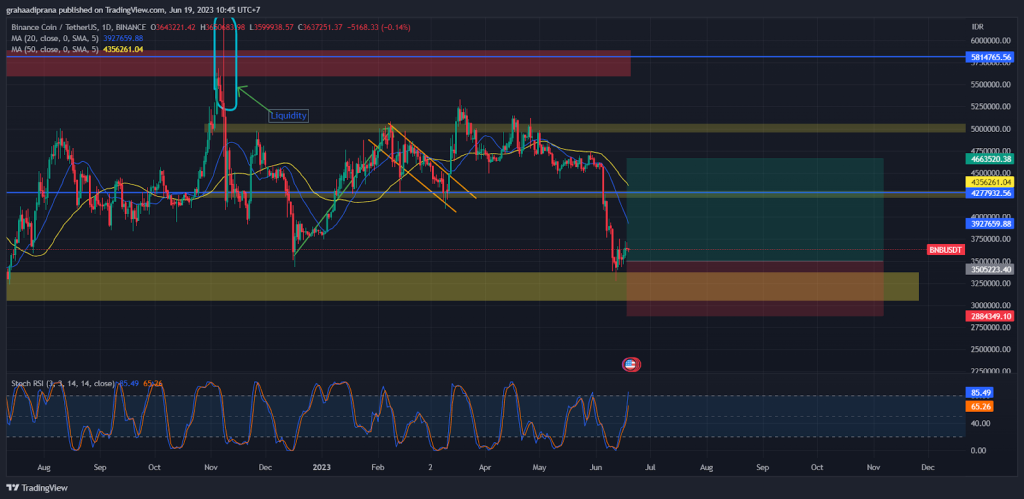This screenshot has width=1024, height=499.
Task: Click the 2023 year label on time axis
Action: [x=321, y=468]
